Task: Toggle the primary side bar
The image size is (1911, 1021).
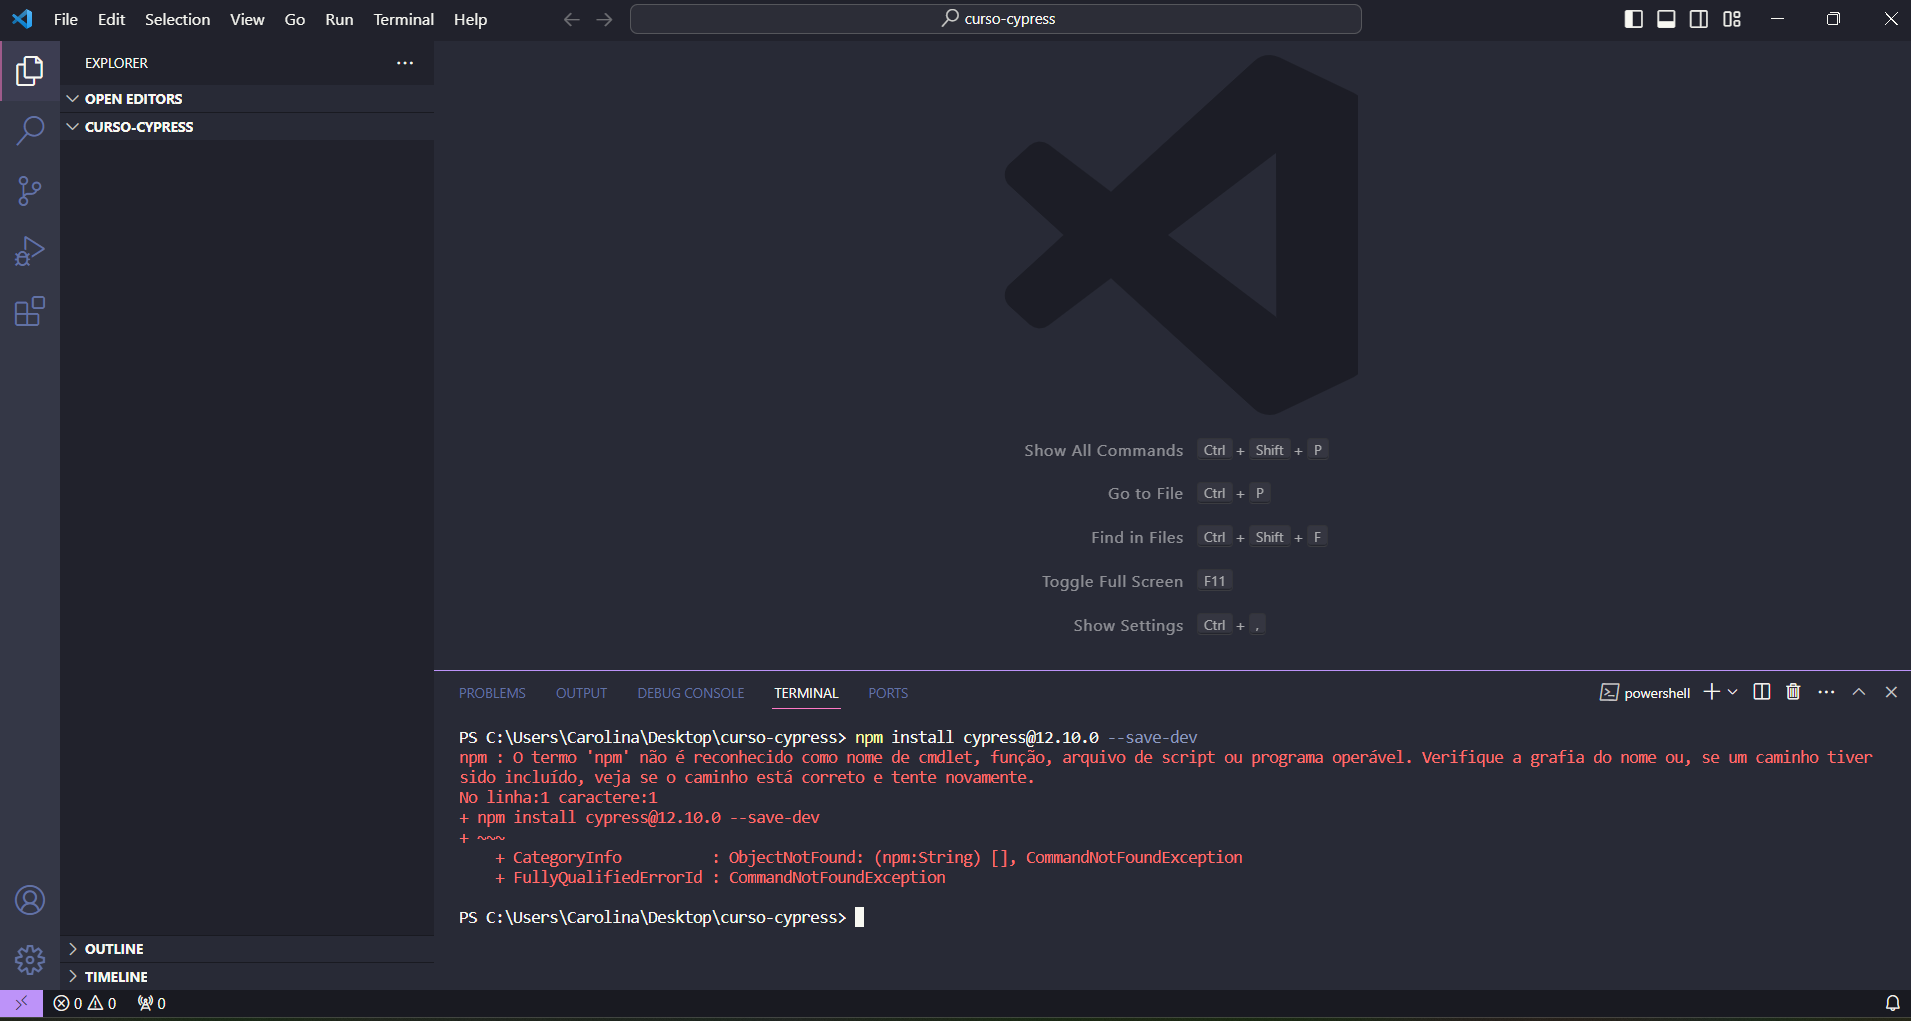Action: 1634,19
